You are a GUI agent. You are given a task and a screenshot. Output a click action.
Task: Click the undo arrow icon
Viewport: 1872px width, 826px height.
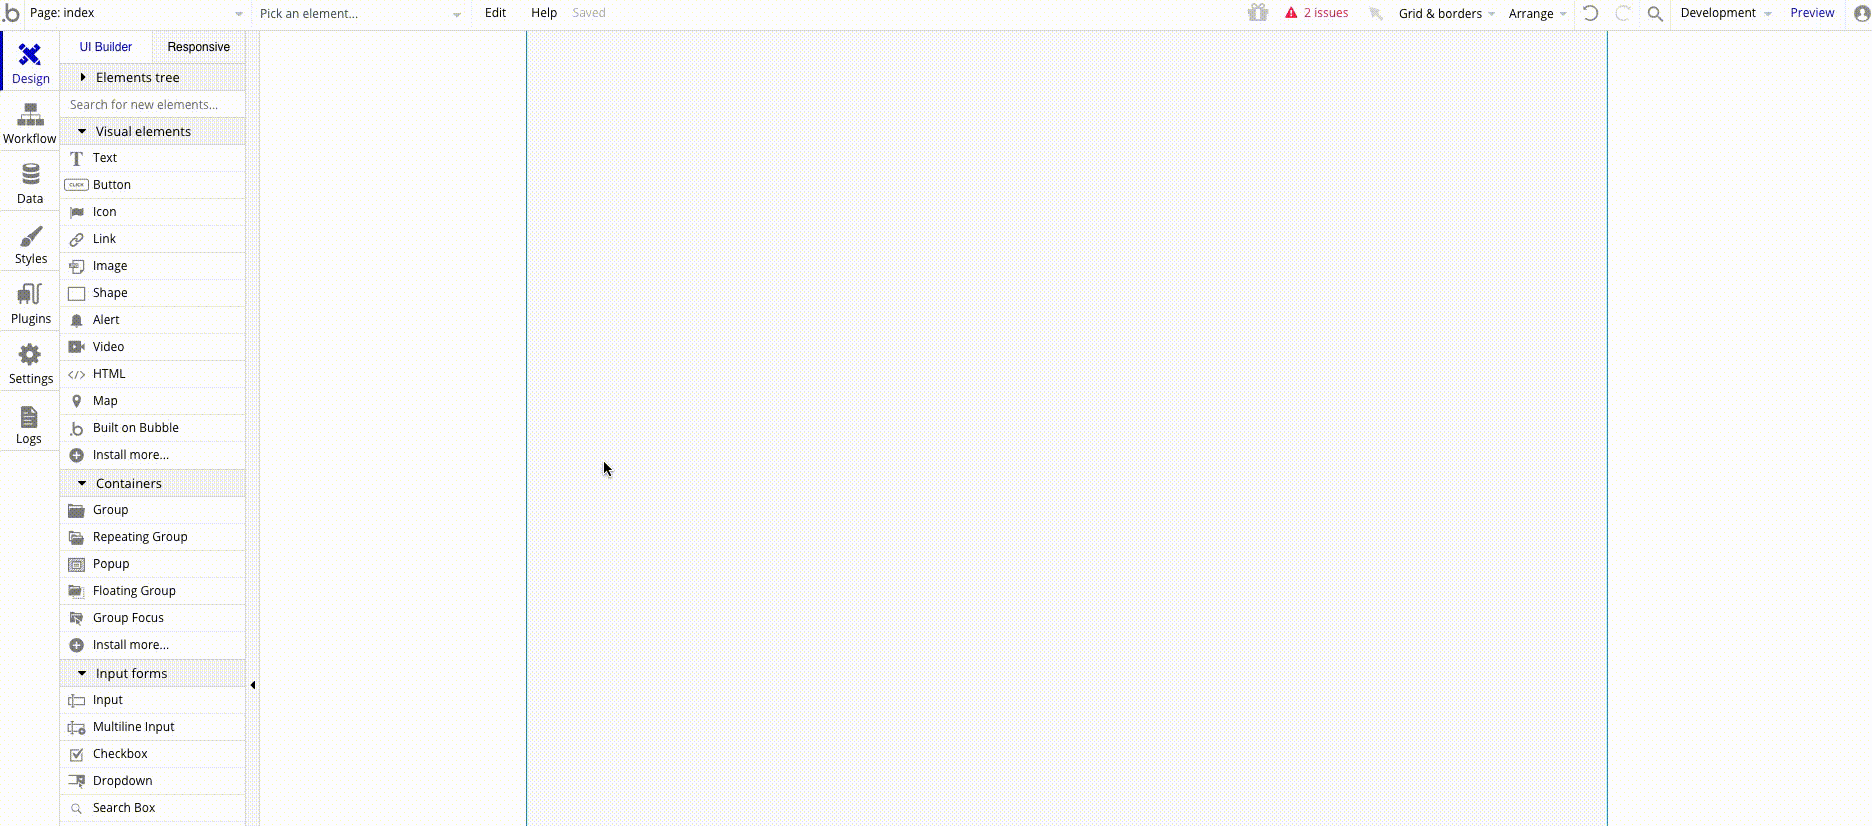[x=1590, y=13]
